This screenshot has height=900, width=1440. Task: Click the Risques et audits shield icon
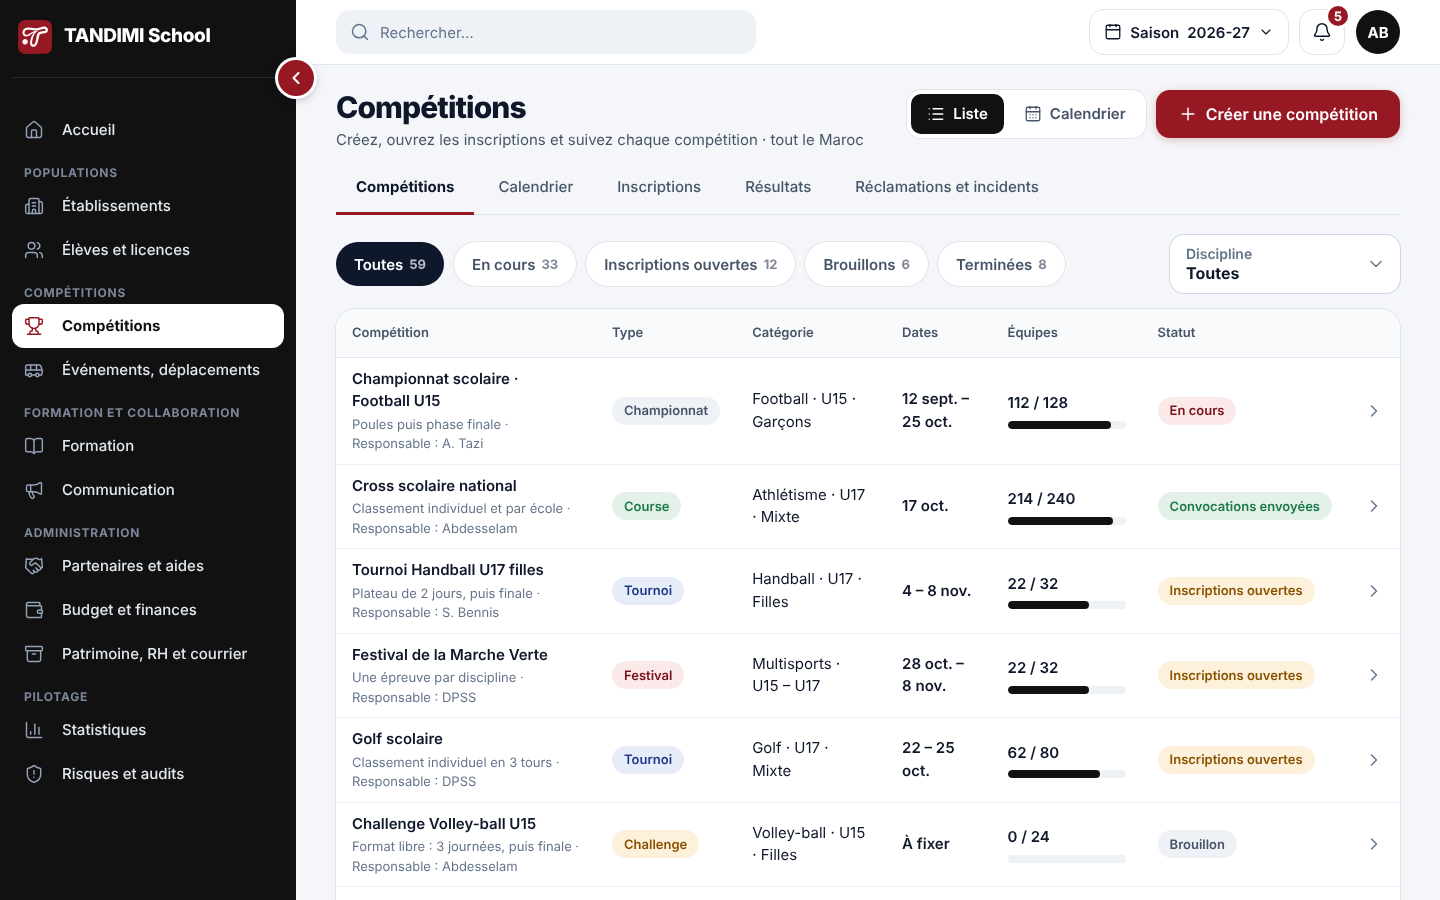click(34, 774)
